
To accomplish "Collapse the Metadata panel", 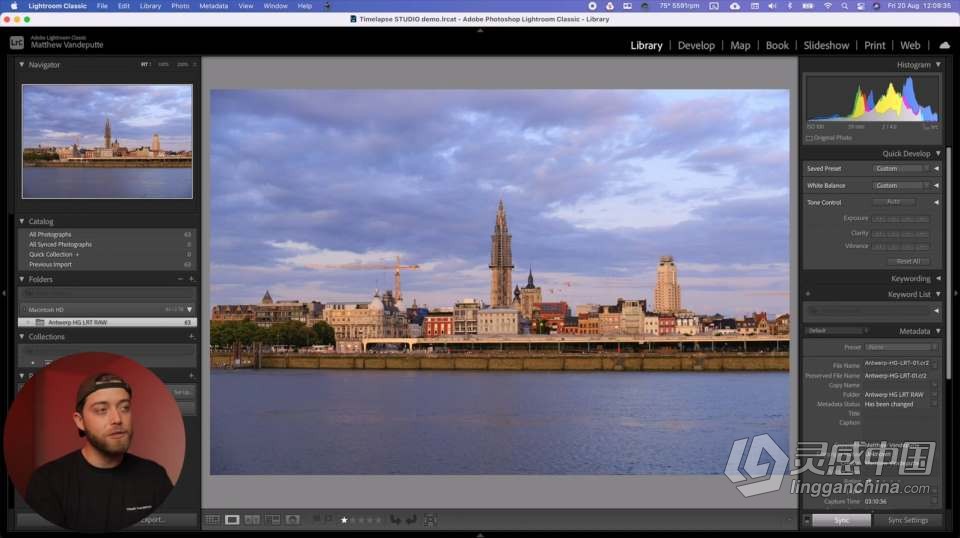I will pos(938,331).
